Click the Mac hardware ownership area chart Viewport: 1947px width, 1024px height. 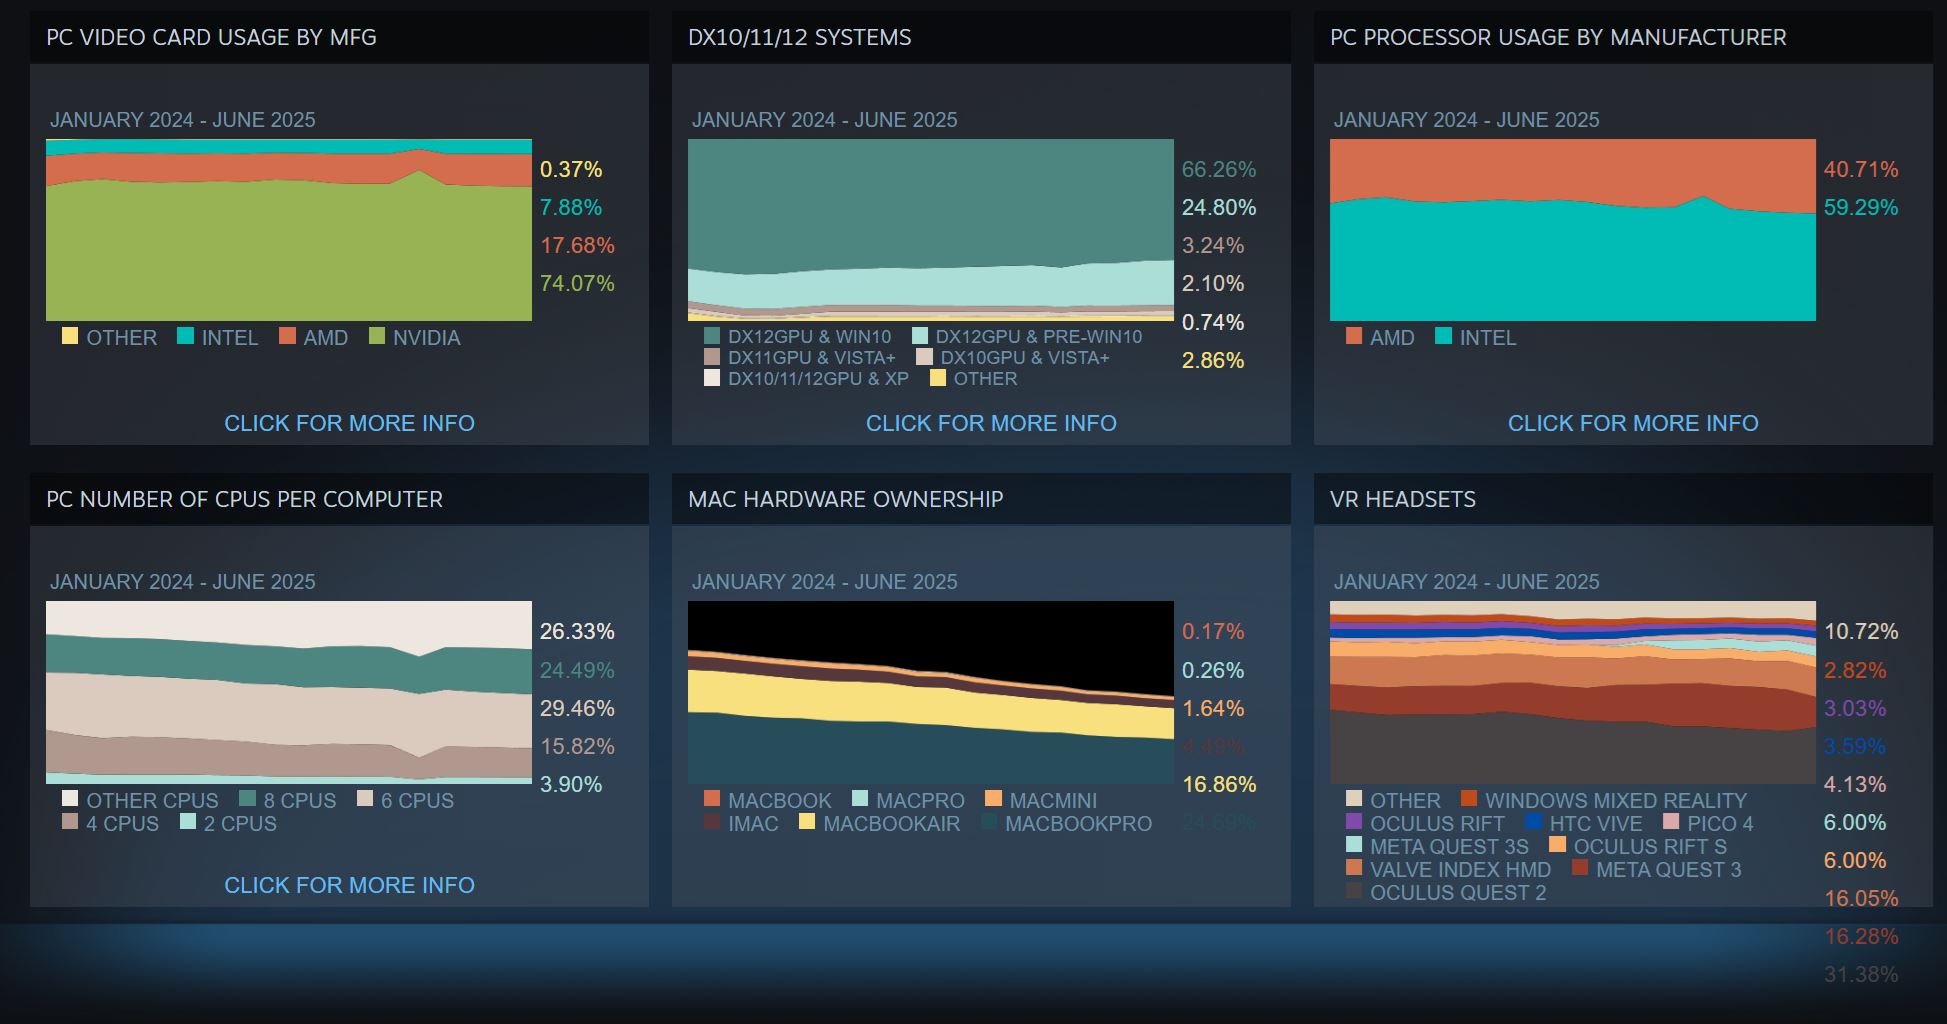[931, 692]
